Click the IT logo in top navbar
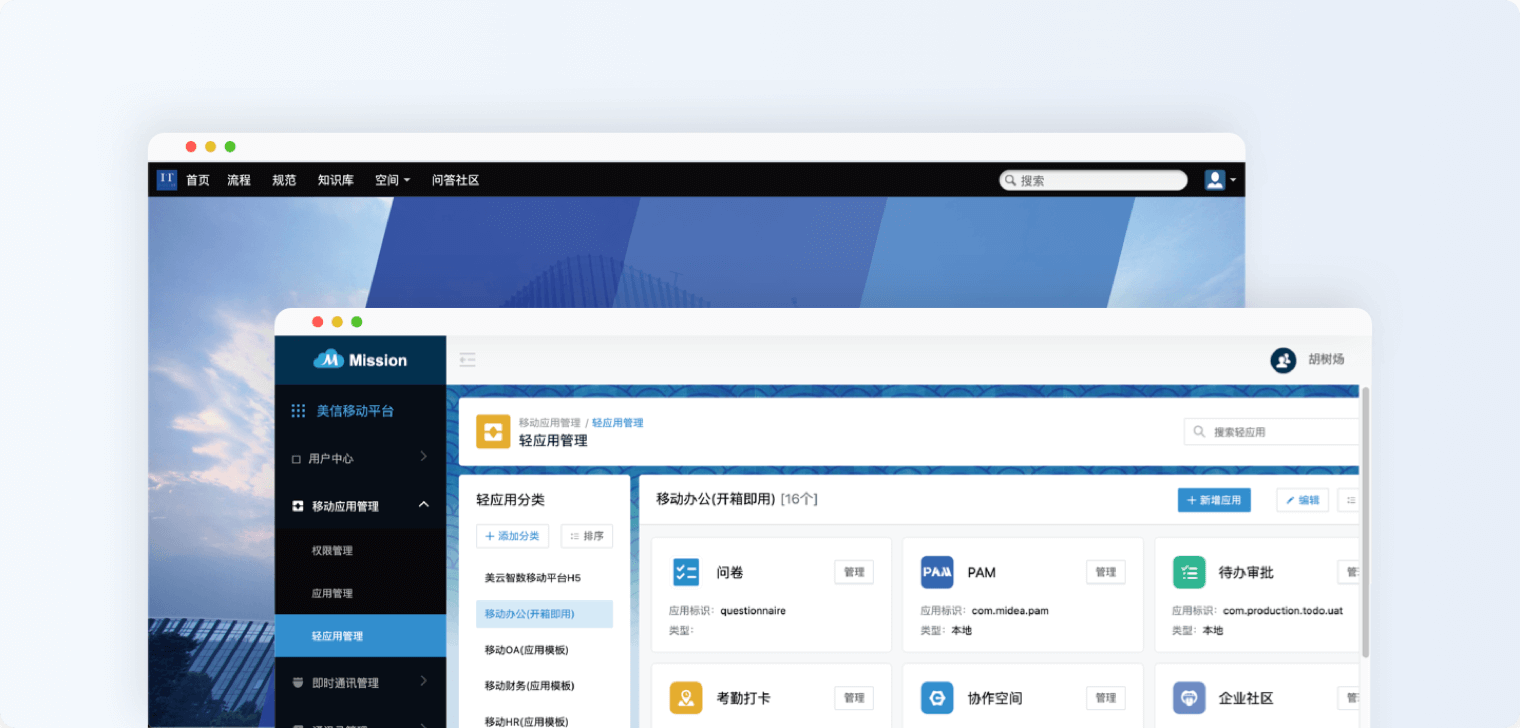The image size is (1520, 728). [167, 180]
